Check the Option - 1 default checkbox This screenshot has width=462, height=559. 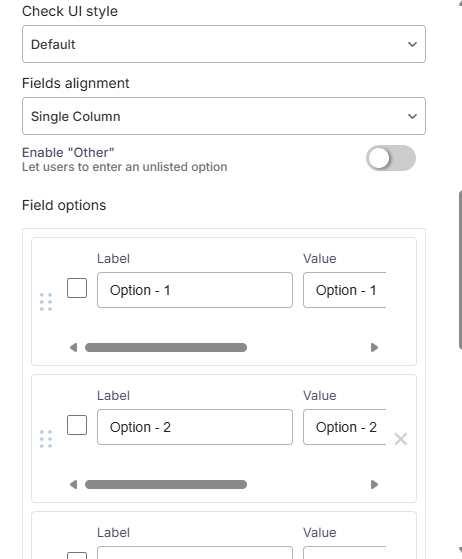pos(77,288)
